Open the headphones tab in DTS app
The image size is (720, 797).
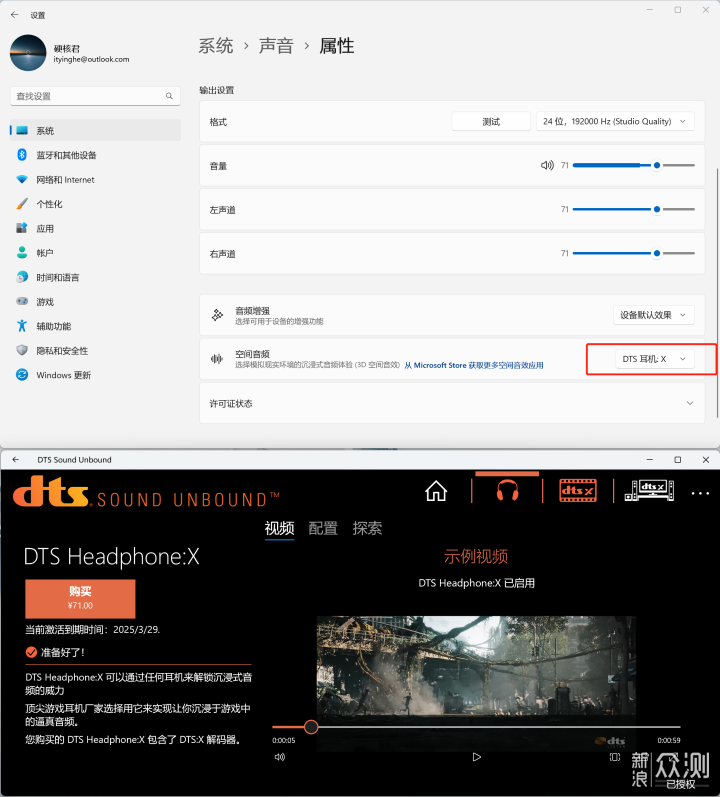coord(507,491)
